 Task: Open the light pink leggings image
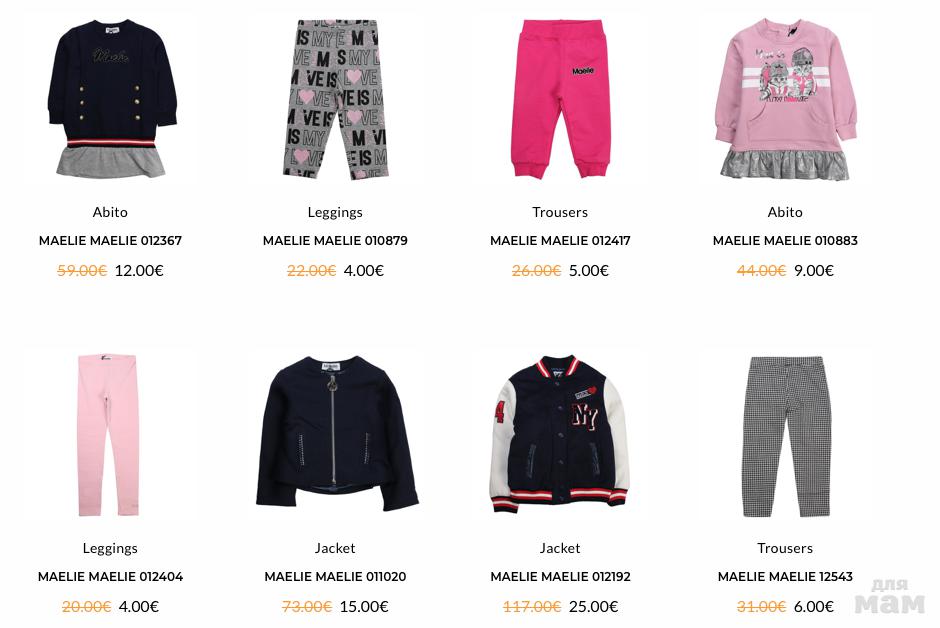109,436
